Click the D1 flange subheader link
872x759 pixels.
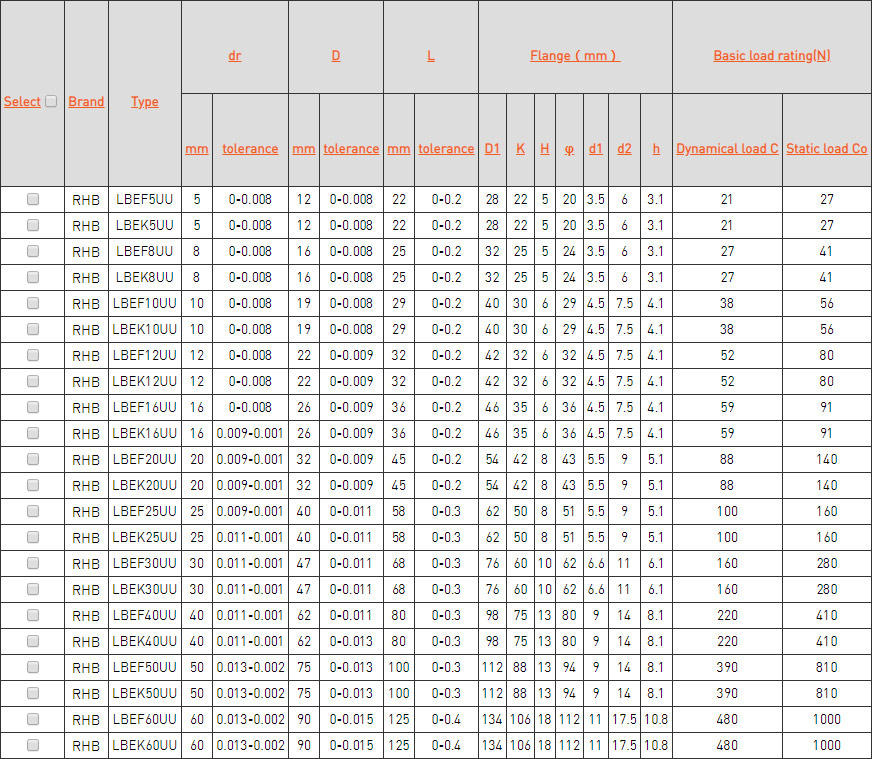click(x=492, y=149)
